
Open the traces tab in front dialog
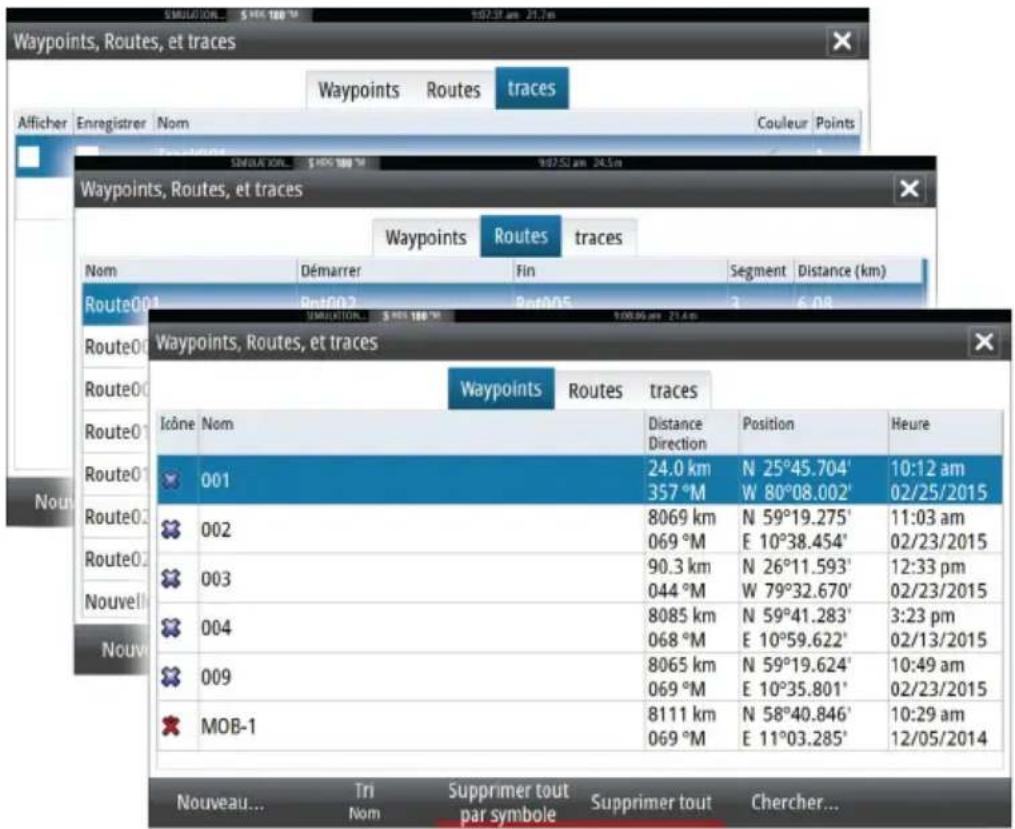click(x=673, y=391)
